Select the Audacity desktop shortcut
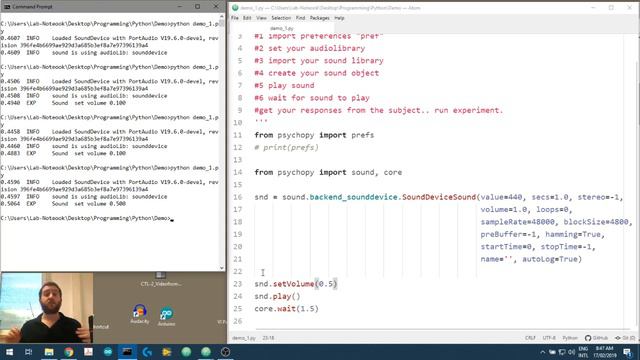 click(x=140, y=314)
